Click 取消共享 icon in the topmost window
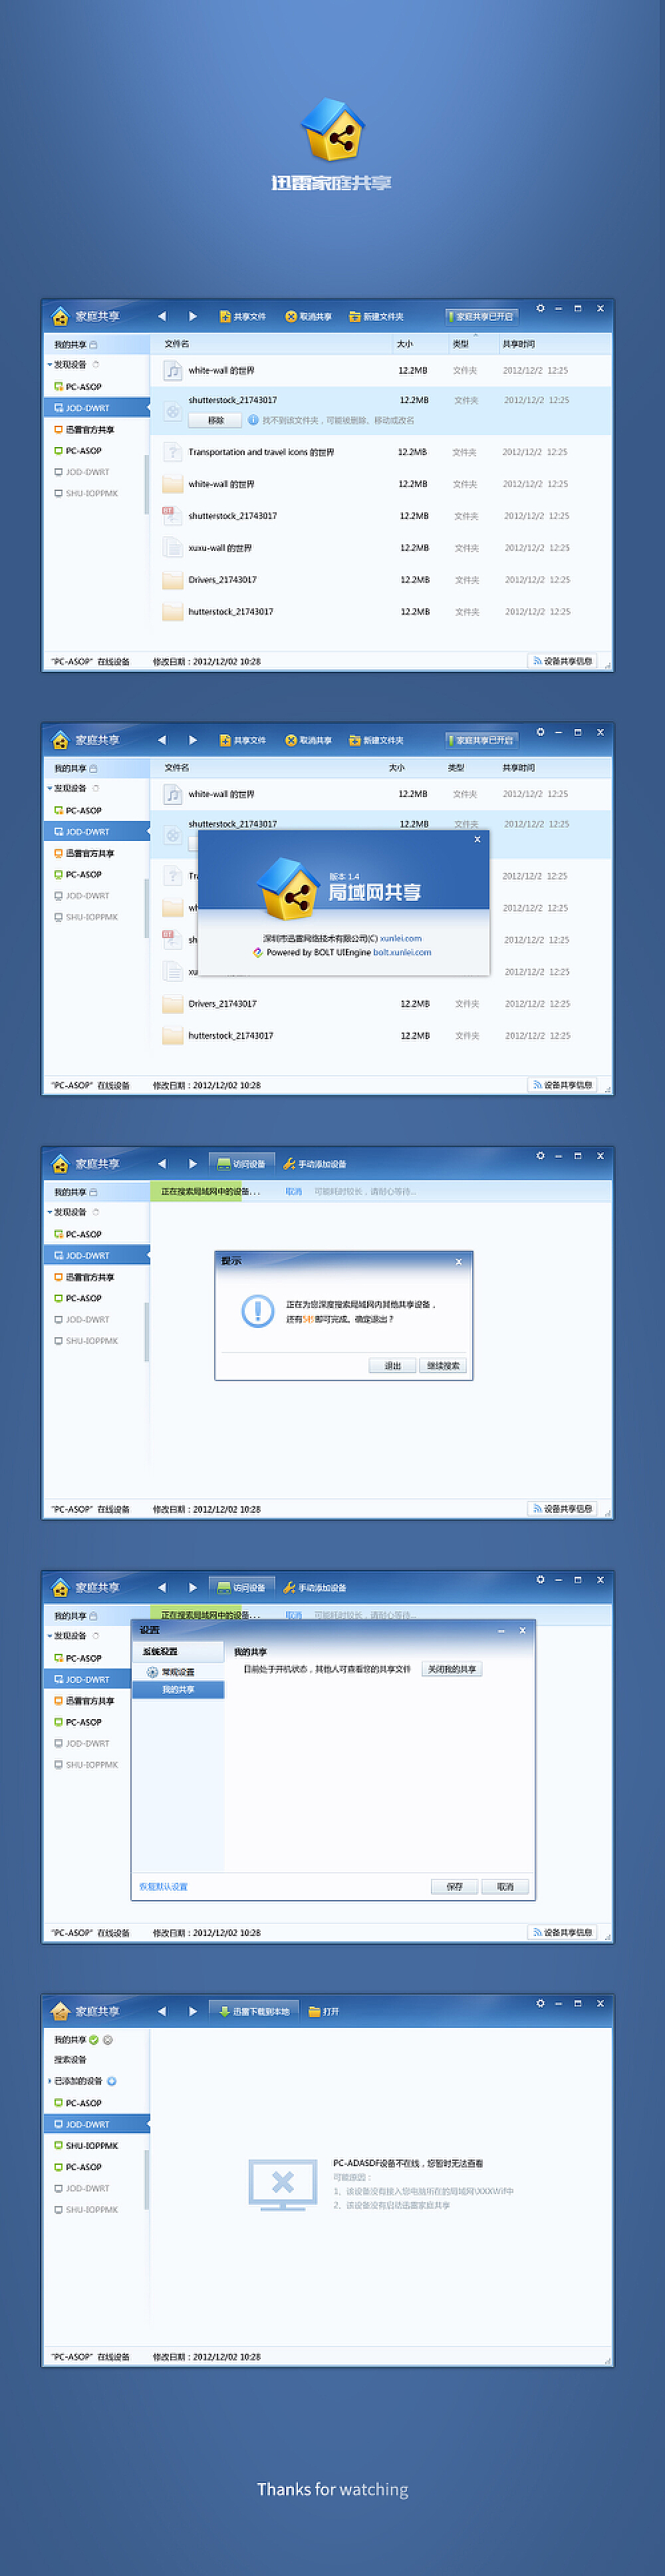This screenshot has height=2576, width=665. 291,316
